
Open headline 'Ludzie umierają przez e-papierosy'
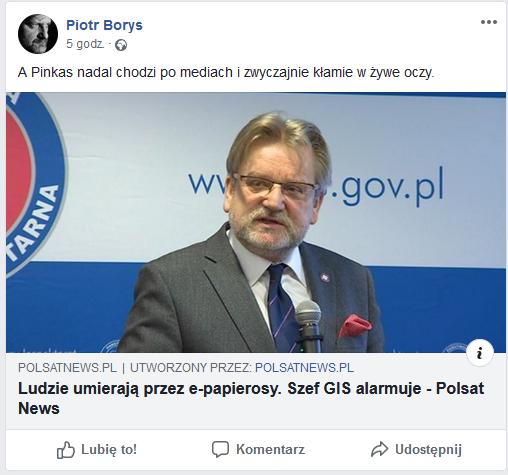click(251, 398)
